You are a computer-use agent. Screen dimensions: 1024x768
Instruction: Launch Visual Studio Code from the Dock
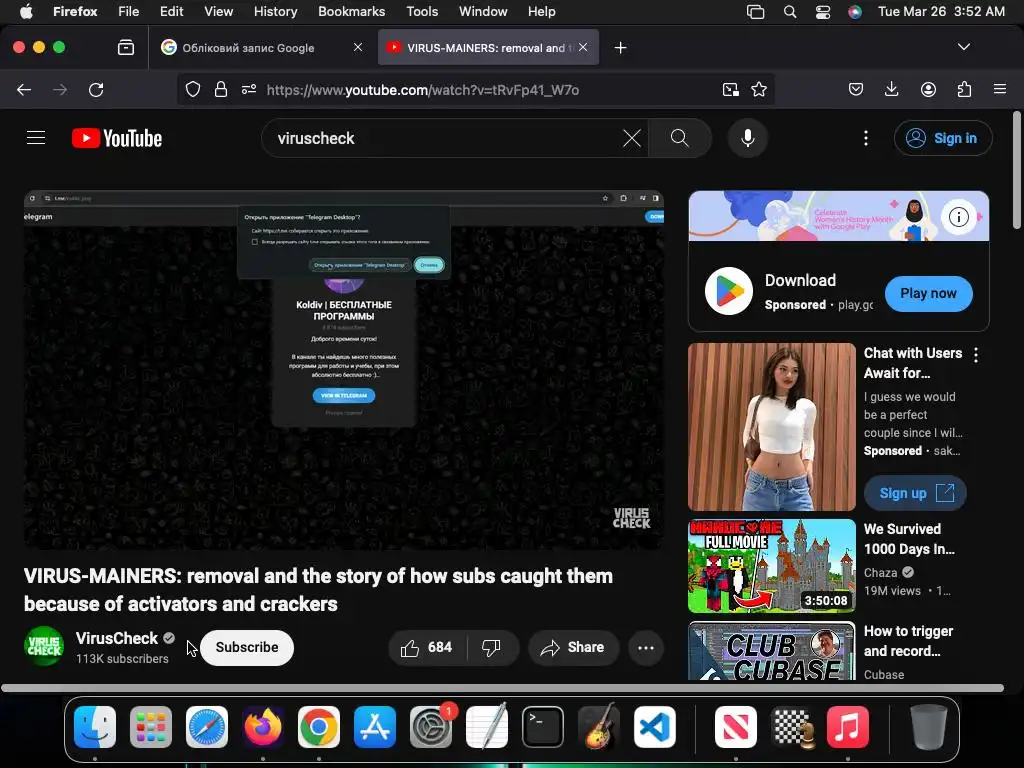coord(654,727)
